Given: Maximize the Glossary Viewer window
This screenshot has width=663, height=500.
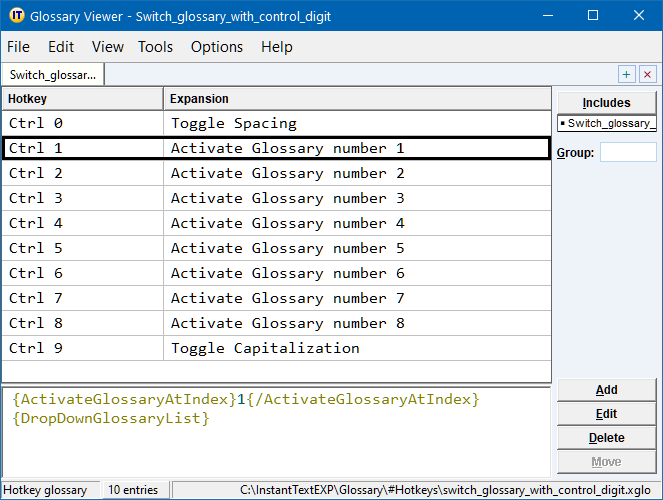Looking at the screenshot, I should coord(593,16).
